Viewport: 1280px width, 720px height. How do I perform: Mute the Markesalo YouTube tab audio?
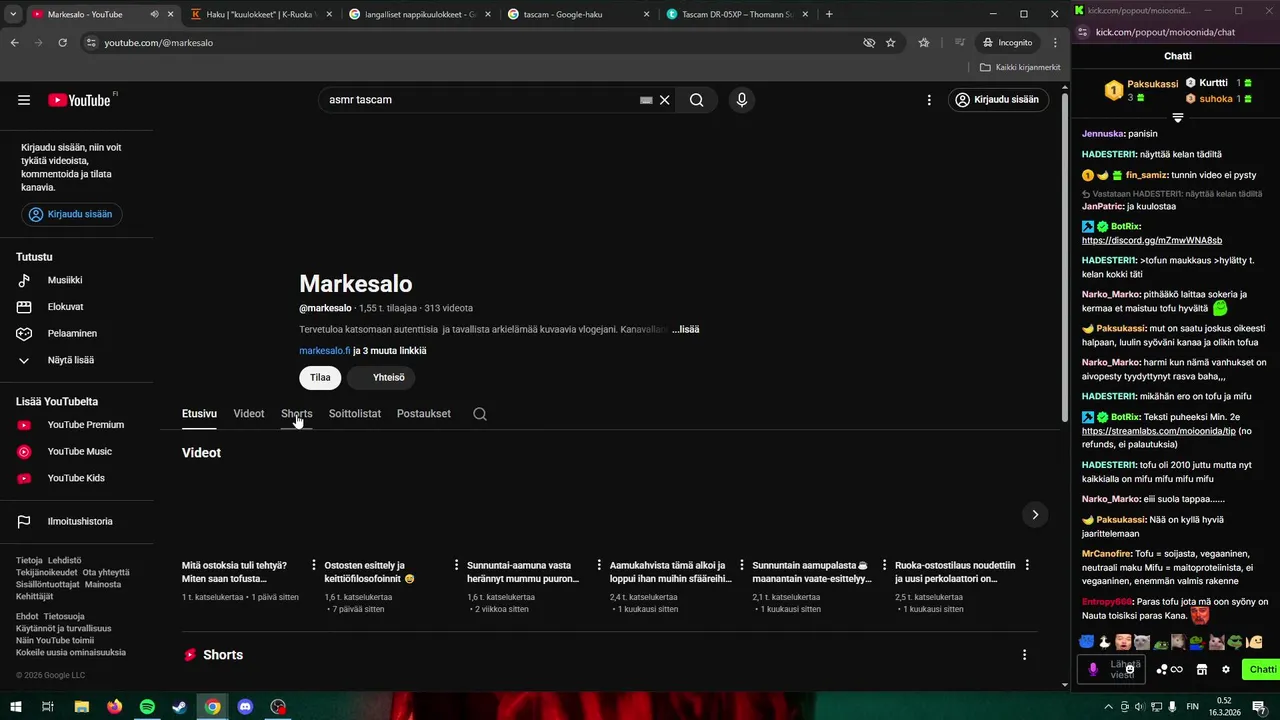pyautogui.click(x=154, y=14)
